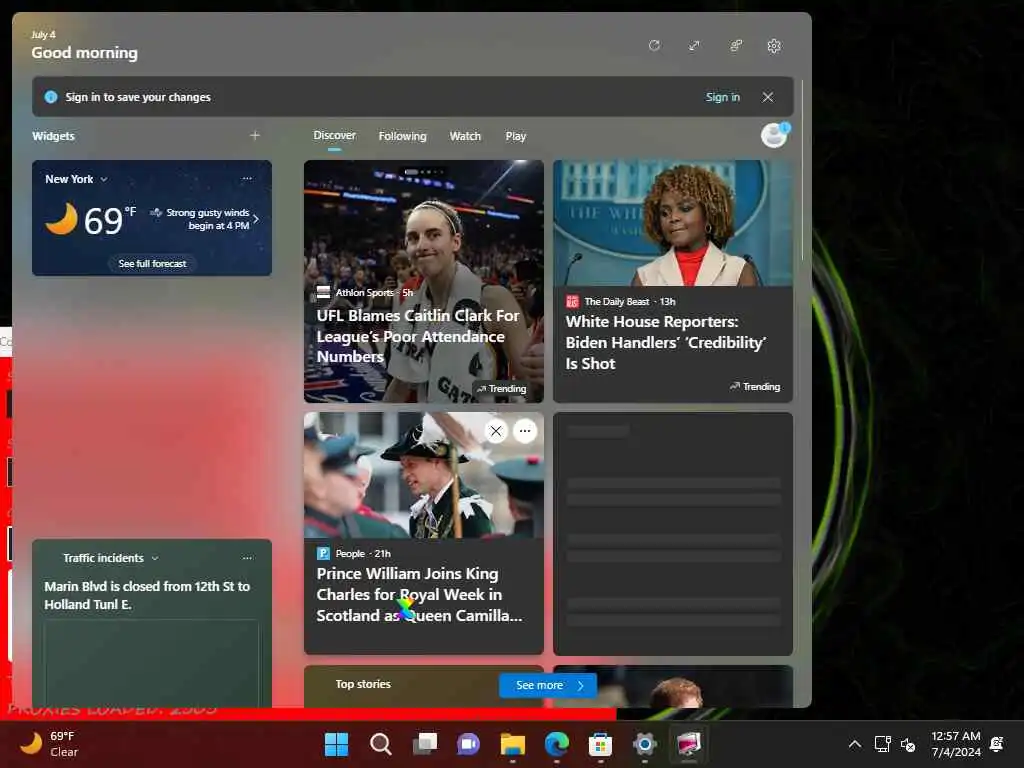
Task: Click The Daily Beast source icon
Action: [x=572, y=301]
